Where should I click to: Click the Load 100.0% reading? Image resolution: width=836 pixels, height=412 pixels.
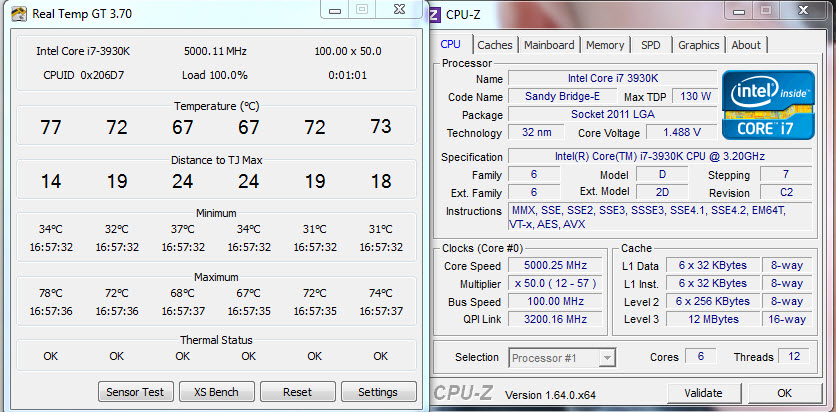pos(215,75)
